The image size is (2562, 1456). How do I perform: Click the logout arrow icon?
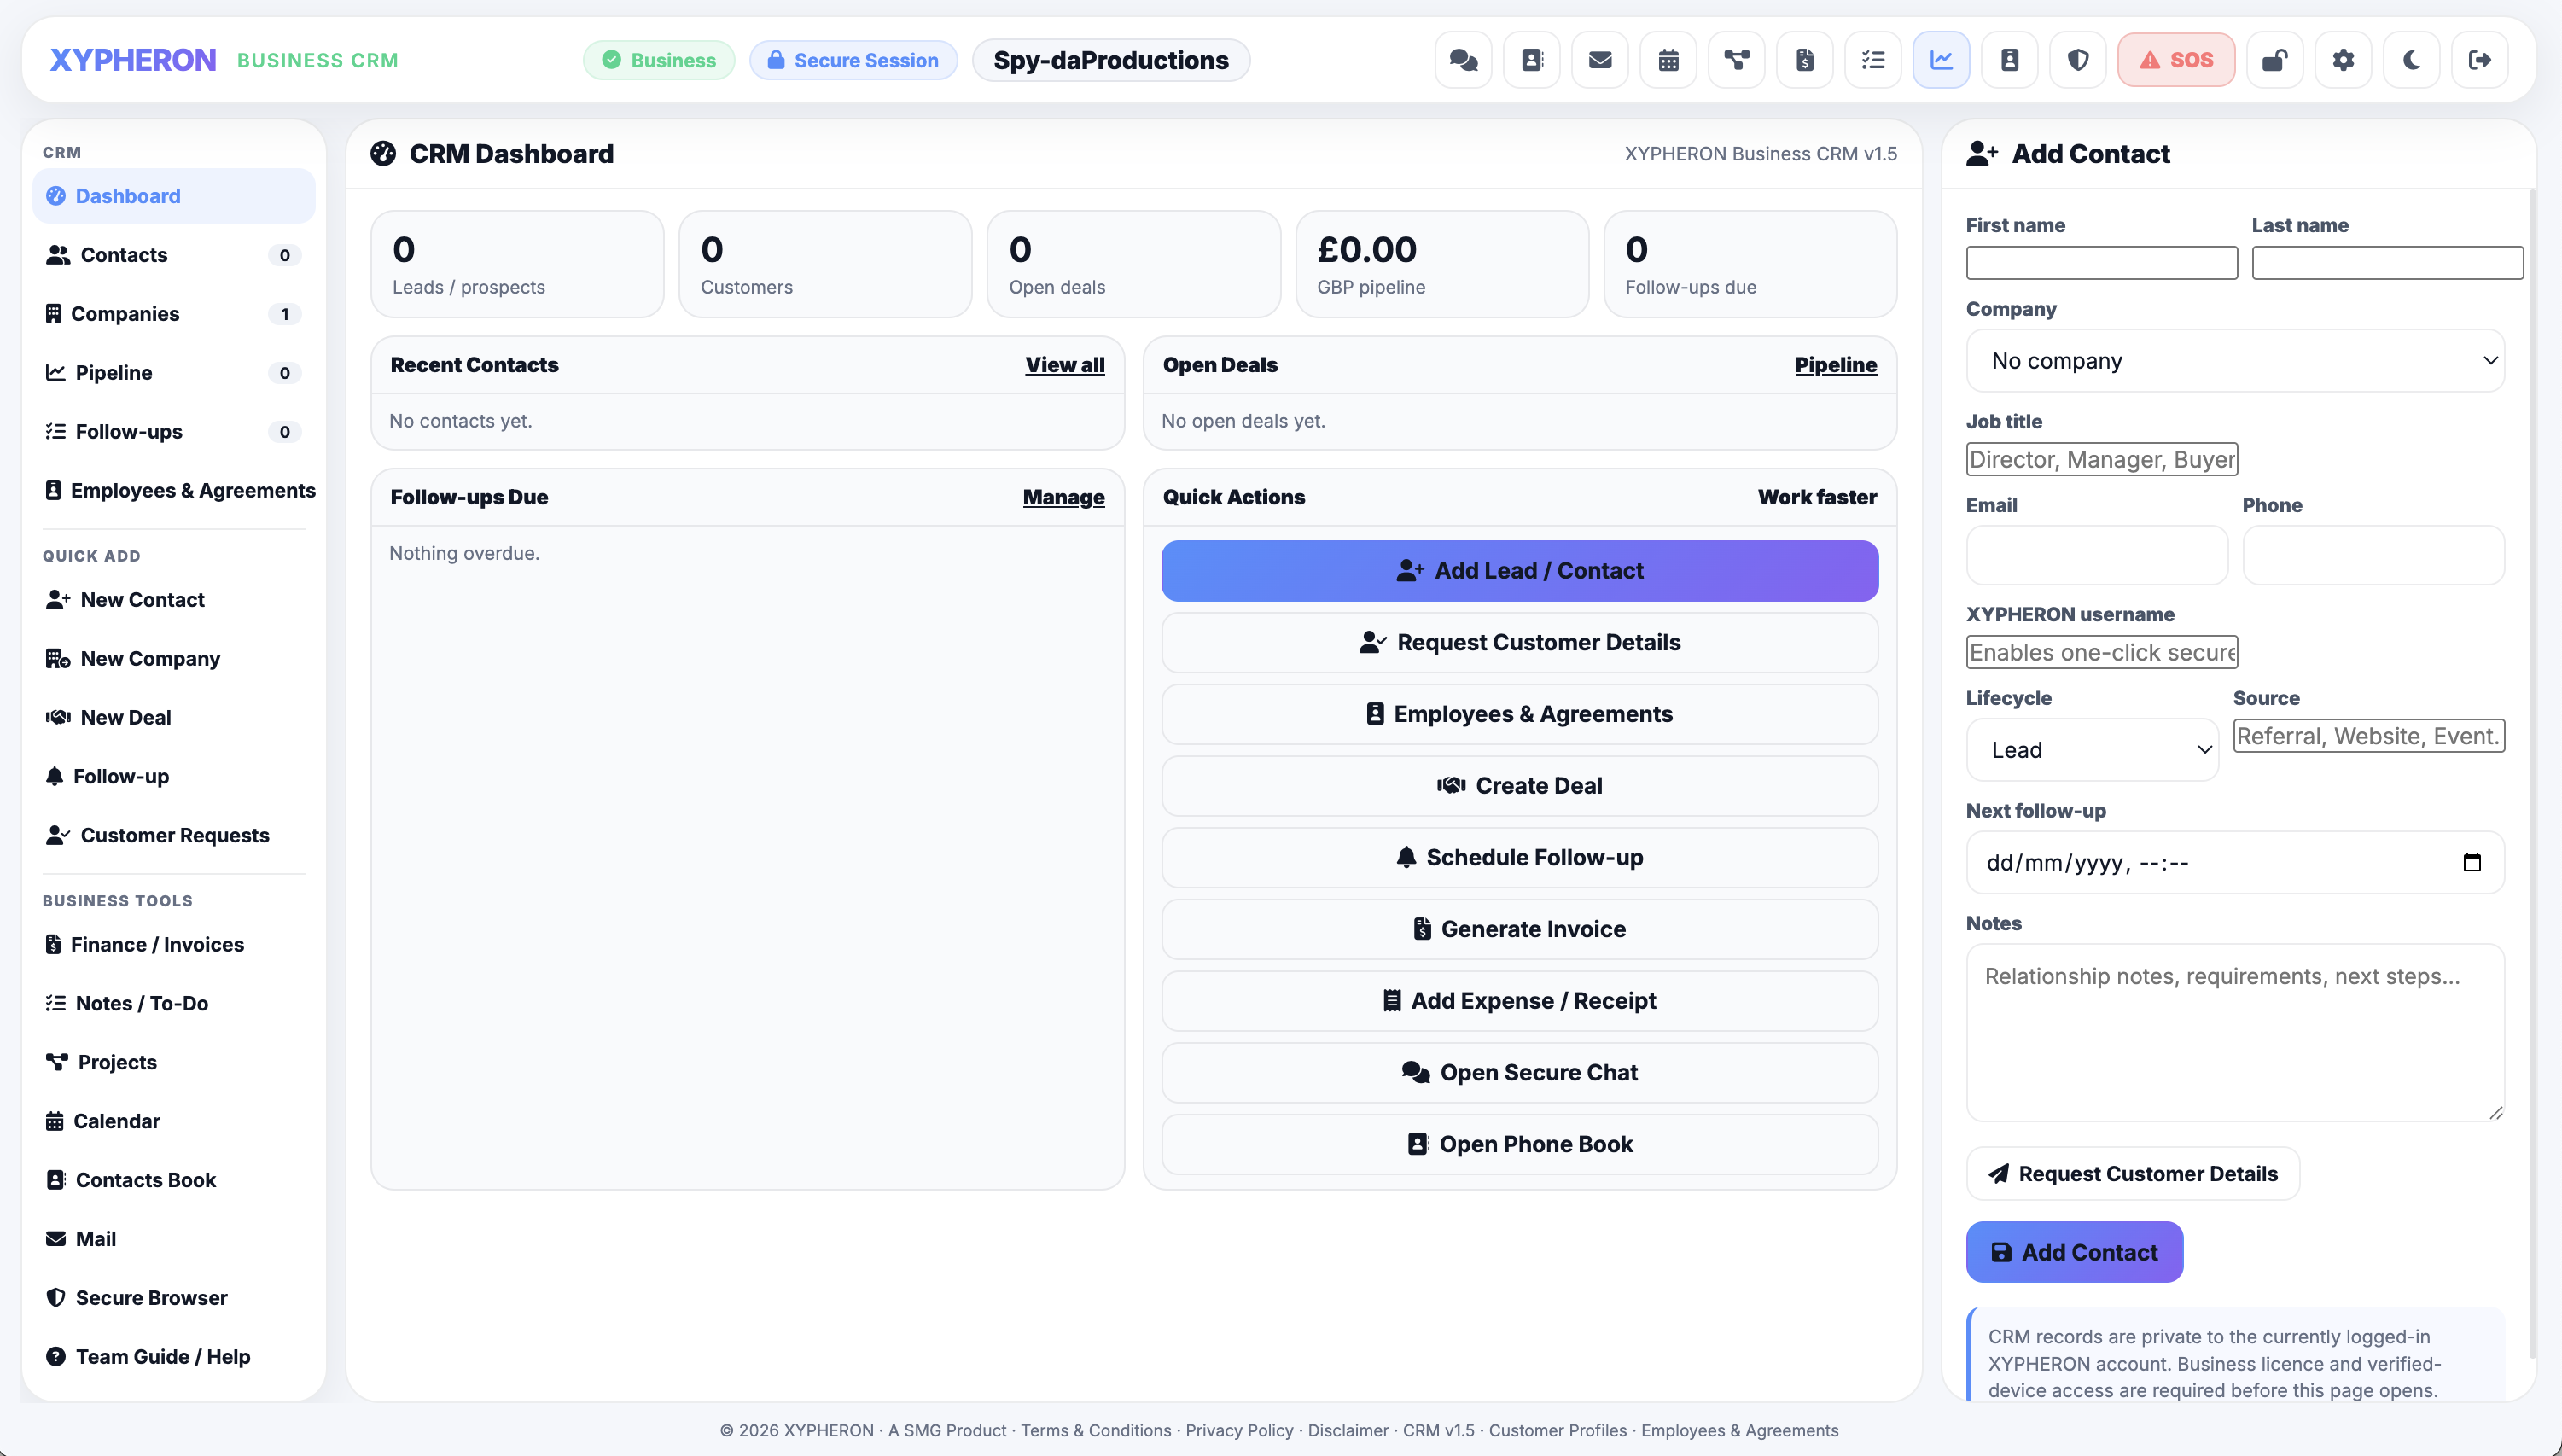pyautogui.click(x=2480, y=60)
